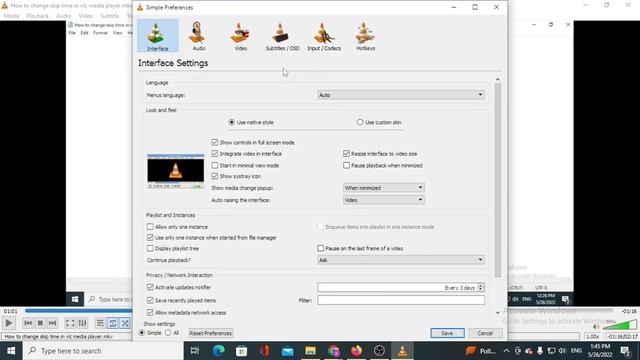Viewport: 640px width, 360px height.
Task: Open the Interface preferences category
Action: 158,36
